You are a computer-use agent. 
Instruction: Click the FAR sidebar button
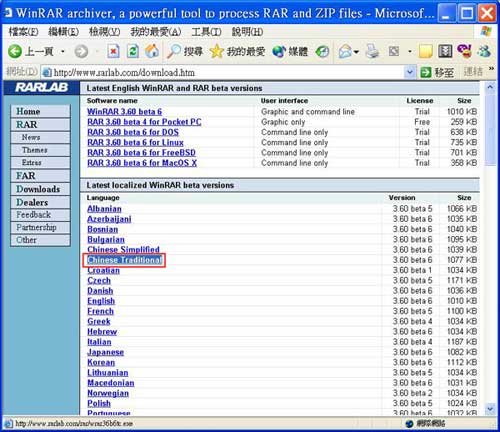tap(40, 176)
